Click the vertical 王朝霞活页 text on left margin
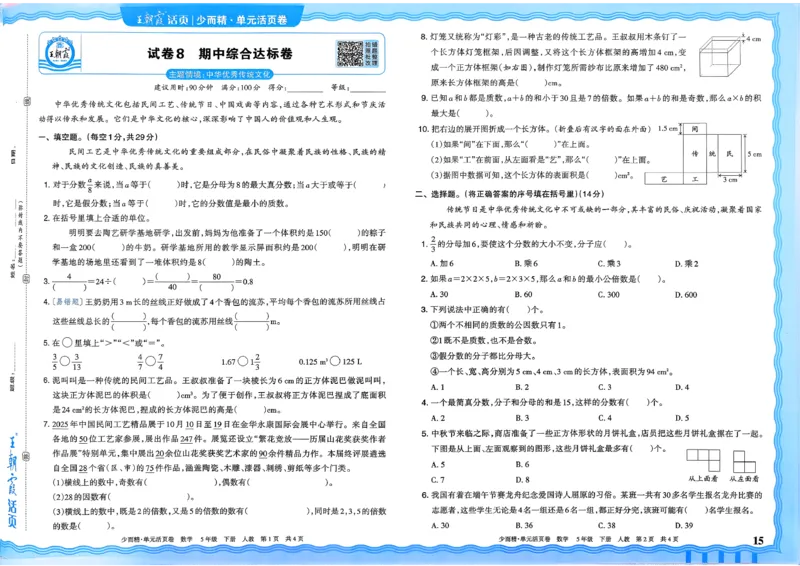800x566 pixels. [12, 482]
